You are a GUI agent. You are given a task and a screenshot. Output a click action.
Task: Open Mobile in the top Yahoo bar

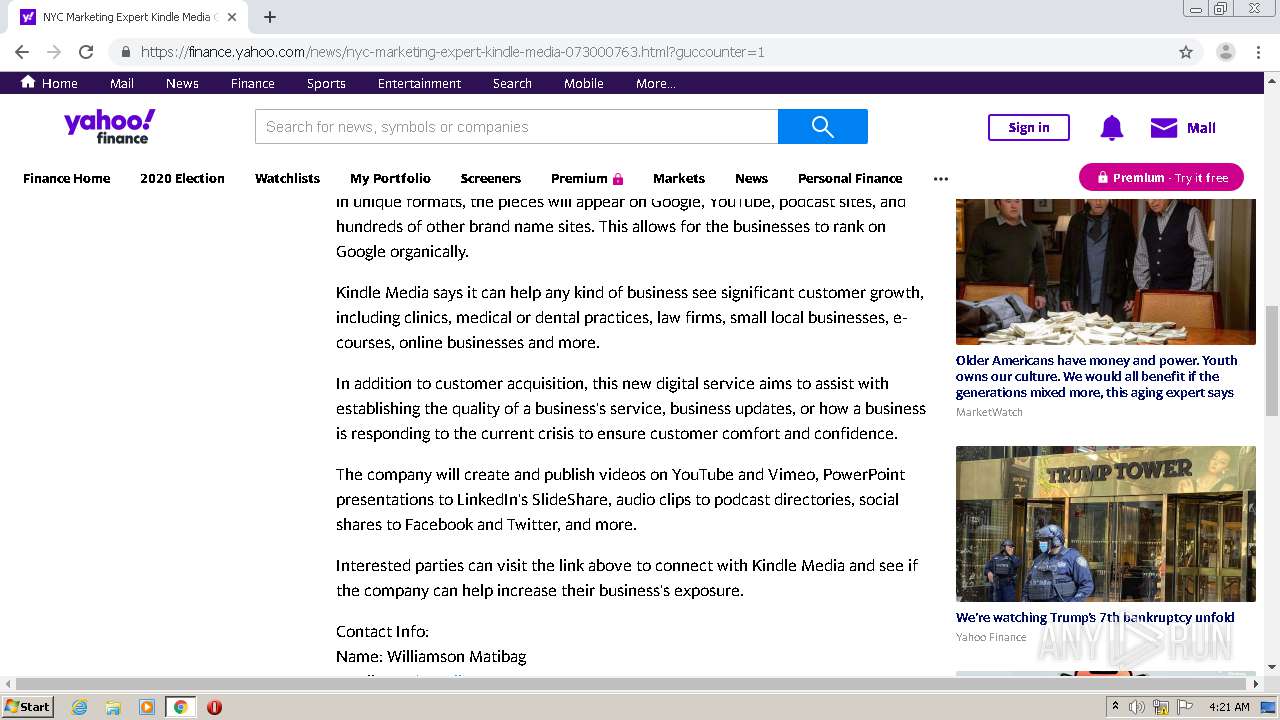coord(584,83)
